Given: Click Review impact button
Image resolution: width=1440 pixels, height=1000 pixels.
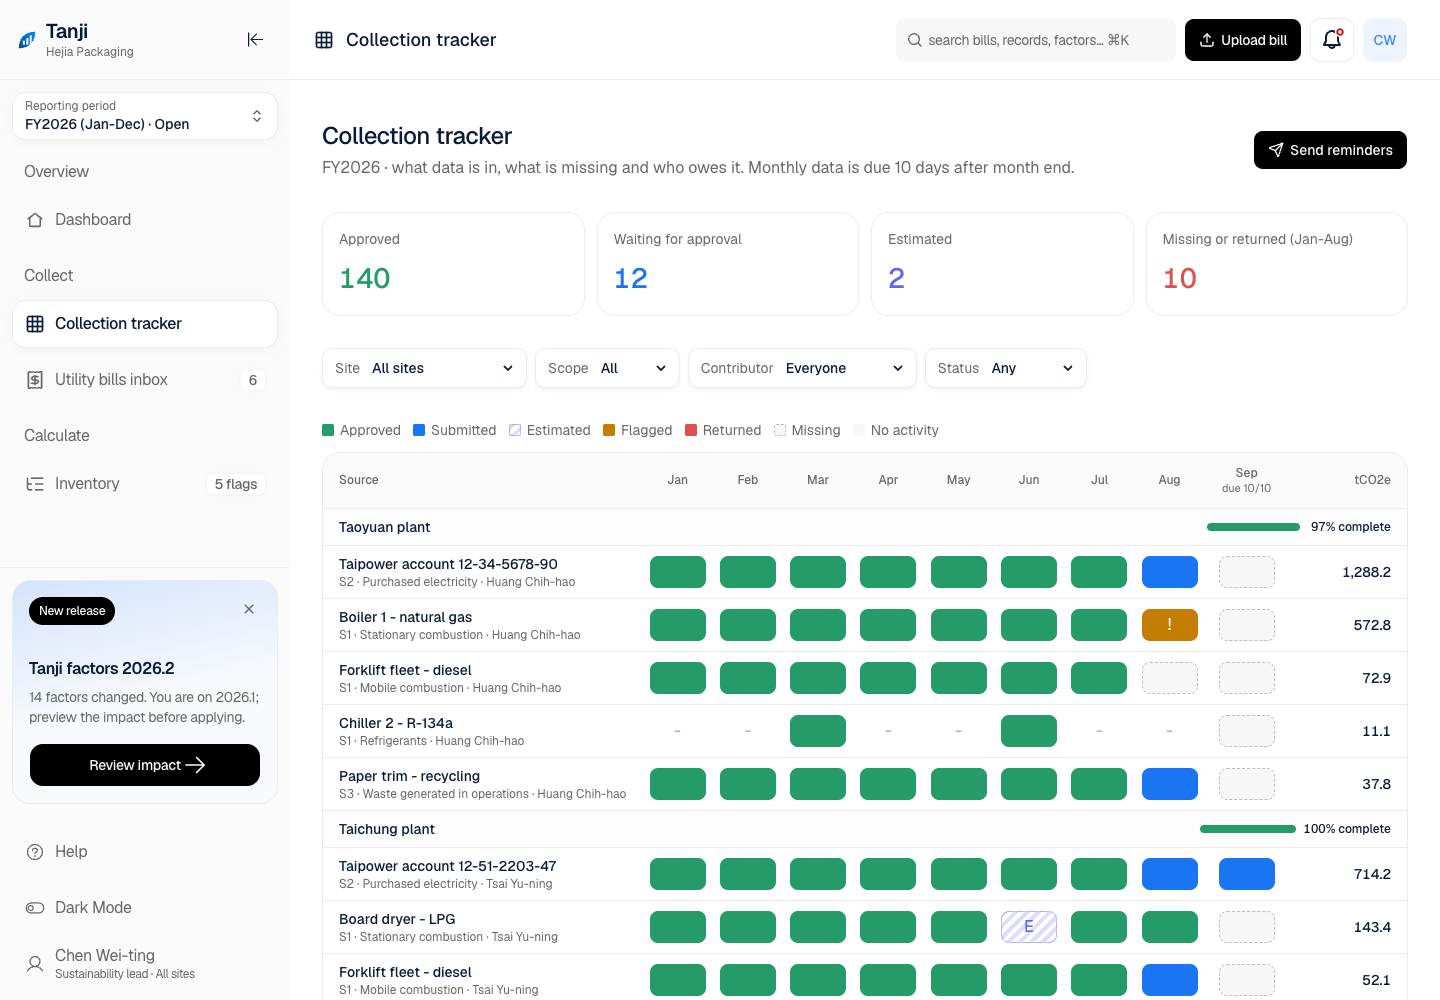Looking at the screenshot, I should [x=145, y=765].
